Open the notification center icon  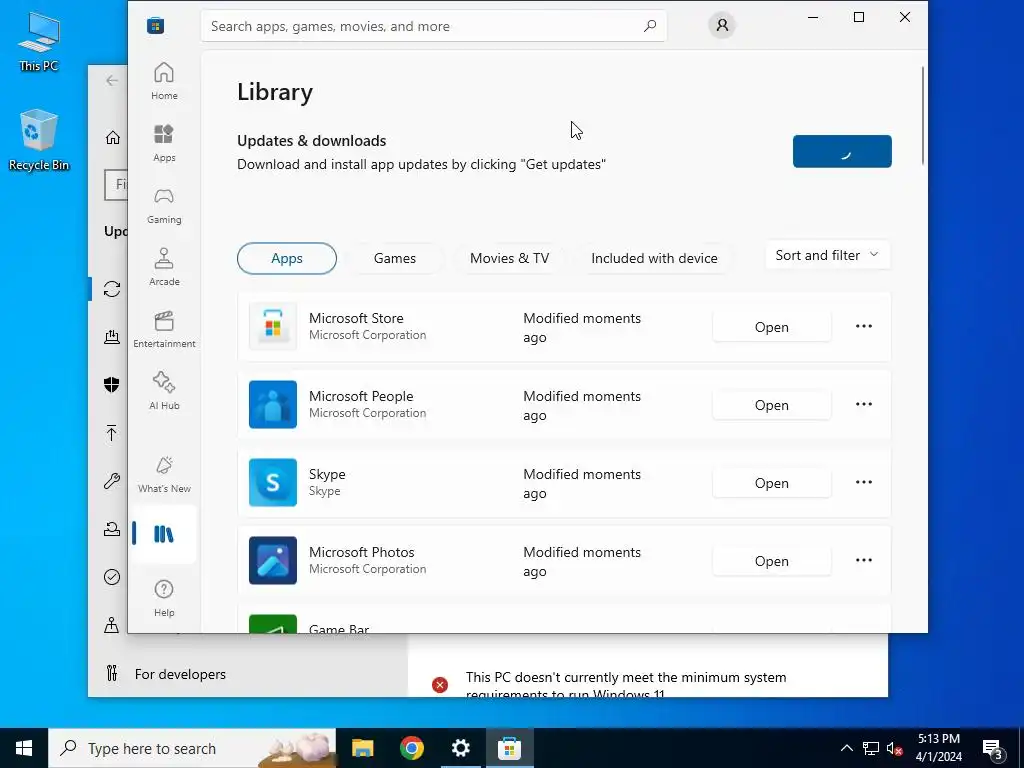[993, 748]
